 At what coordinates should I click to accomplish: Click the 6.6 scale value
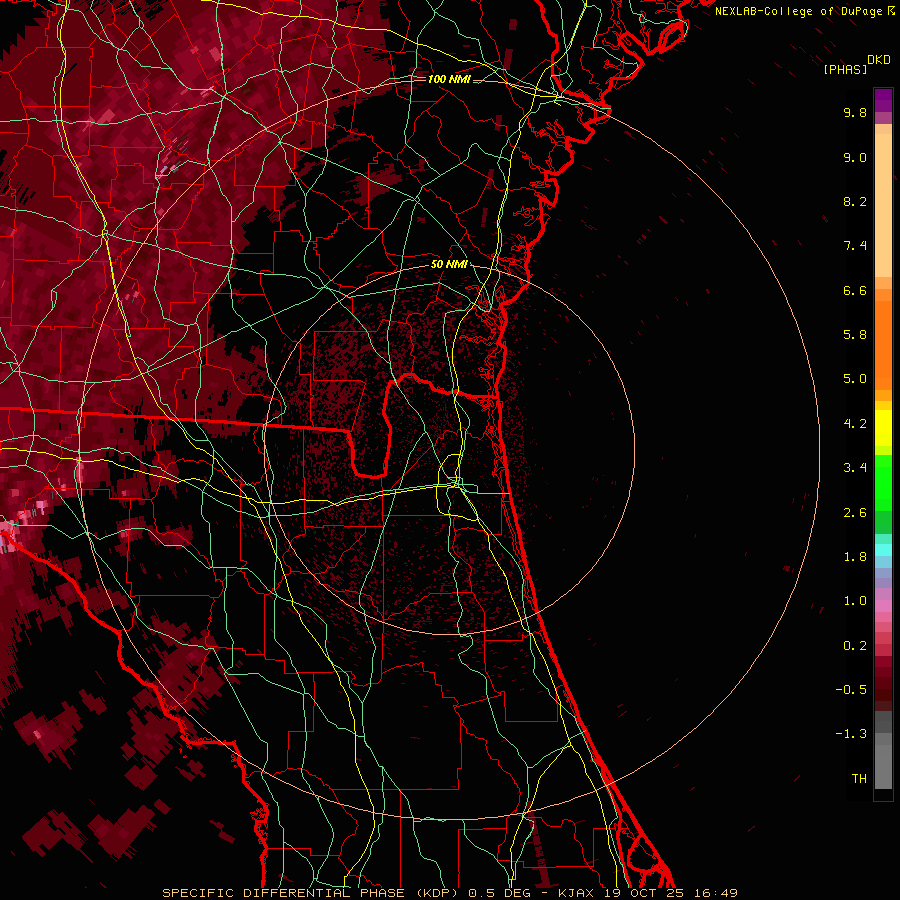pyautogui.click(x=855, y=290)
